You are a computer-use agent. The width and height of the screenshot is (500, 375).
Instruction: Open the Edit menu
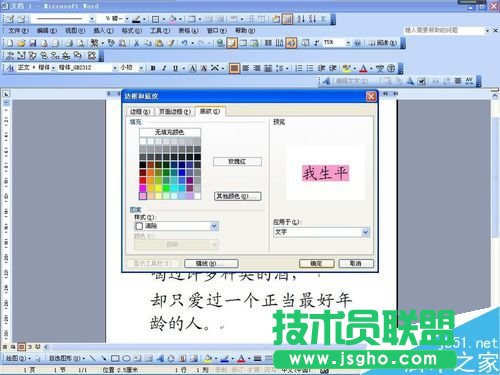[47, 31]
